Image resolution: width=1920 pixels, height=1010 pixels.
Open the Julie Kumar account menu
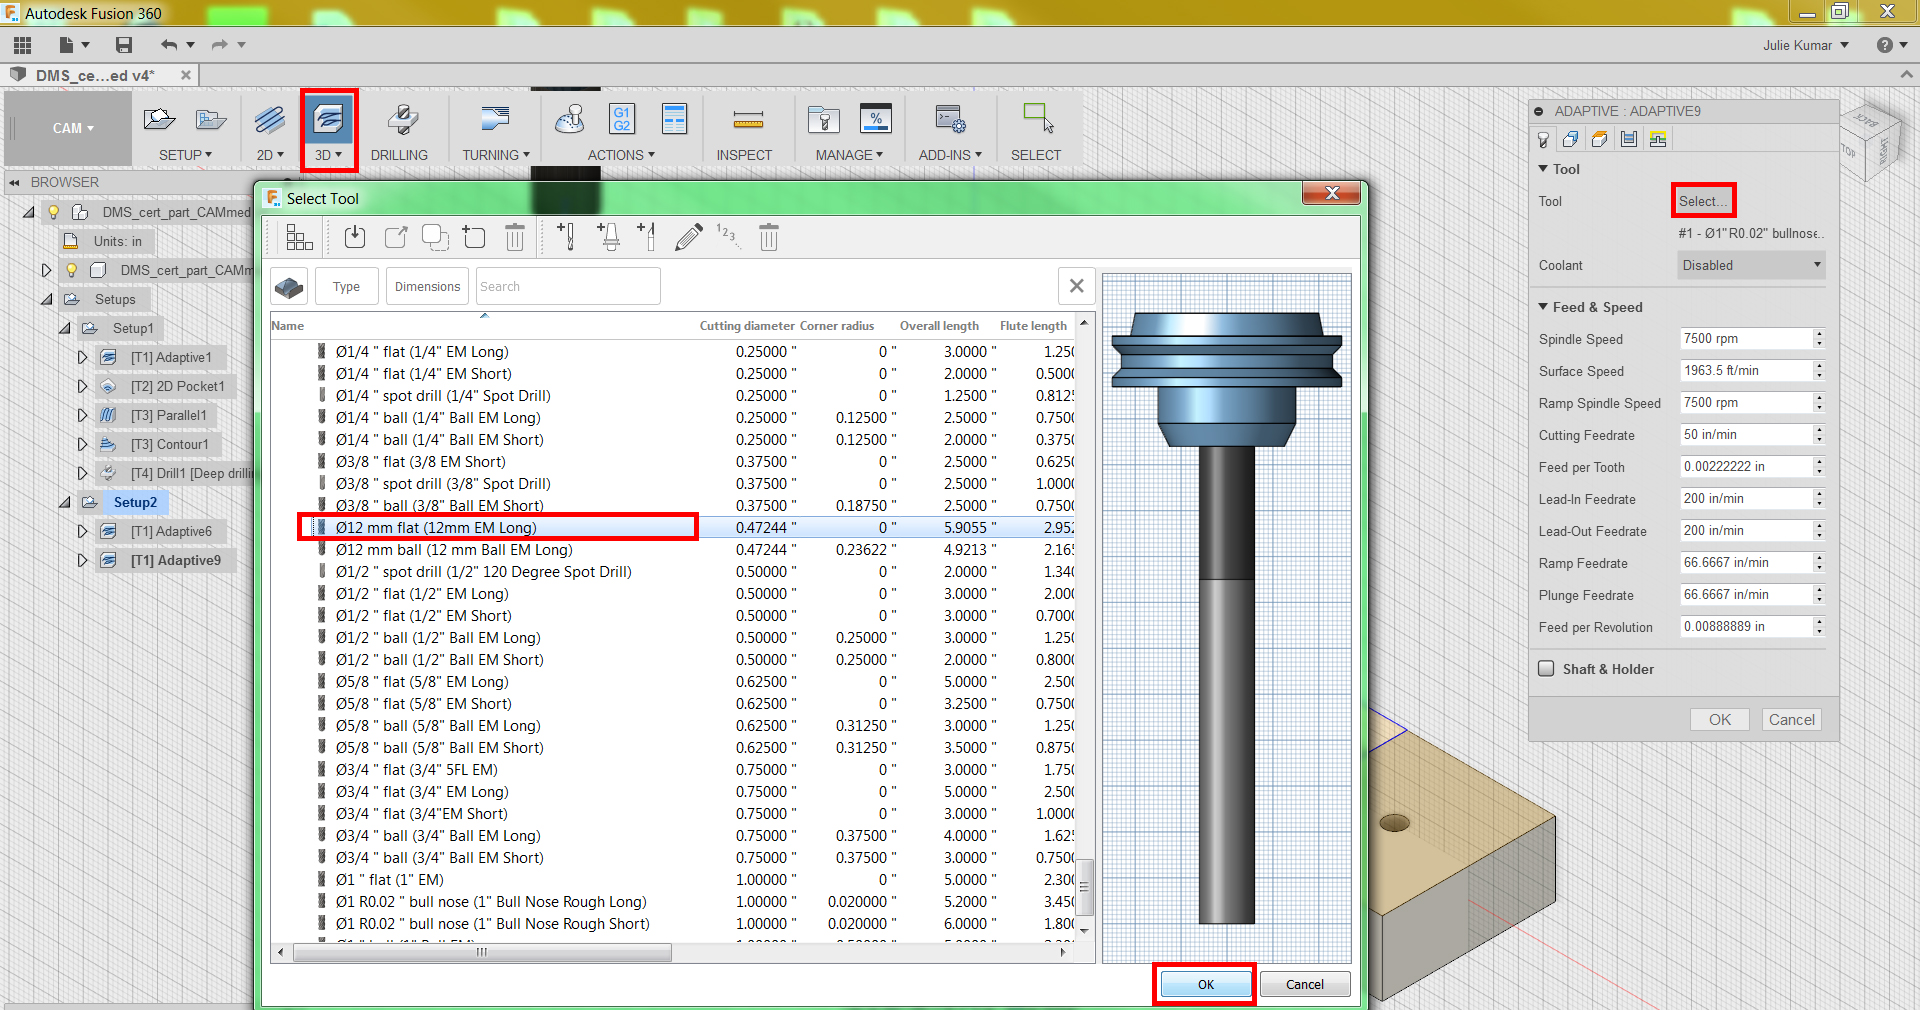tap(1806, 45)
